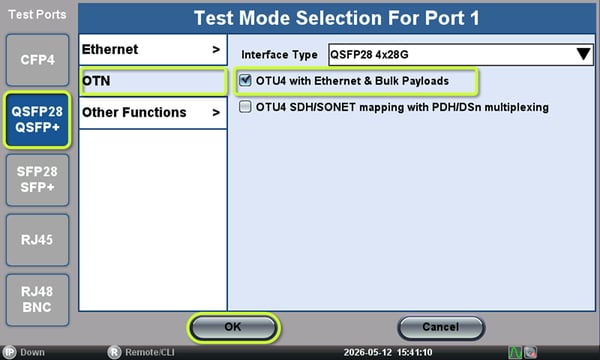Viewport: 600px width, 360px height.
Task: Click the 'Interface Type' label
Action: [x=279, y=55]
